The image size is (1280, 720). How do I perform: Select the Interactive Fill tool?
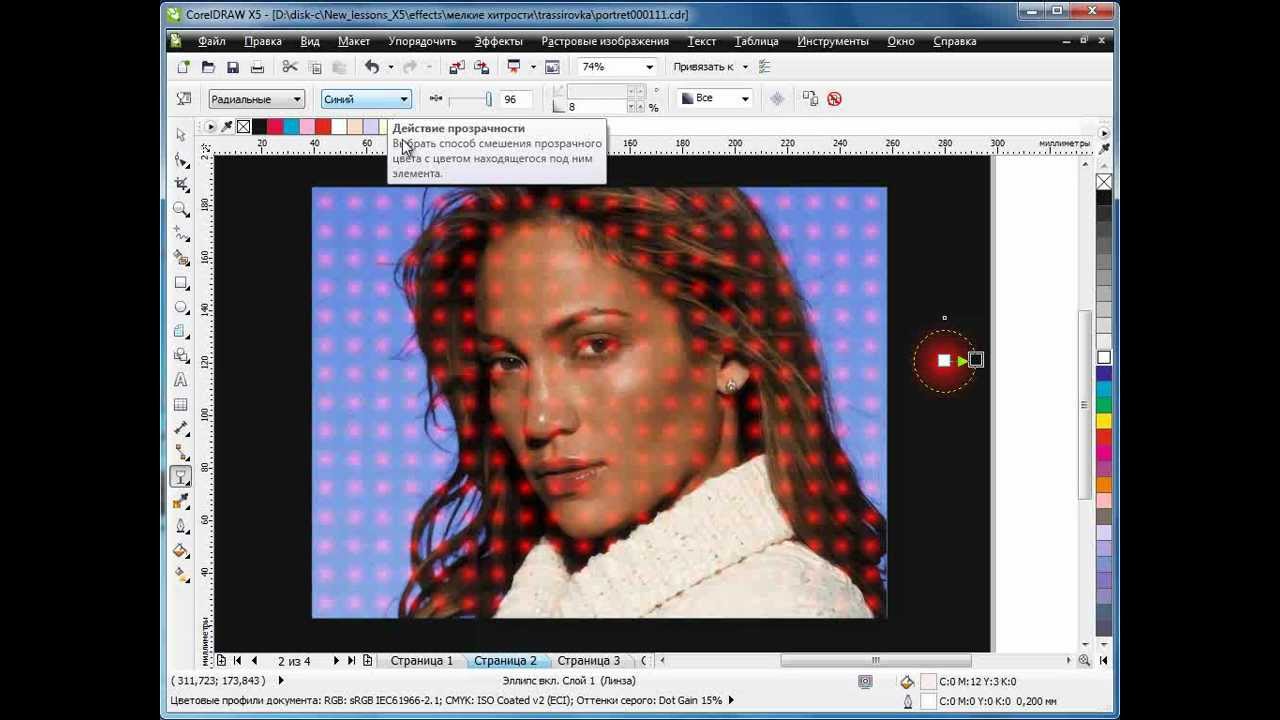181,575
